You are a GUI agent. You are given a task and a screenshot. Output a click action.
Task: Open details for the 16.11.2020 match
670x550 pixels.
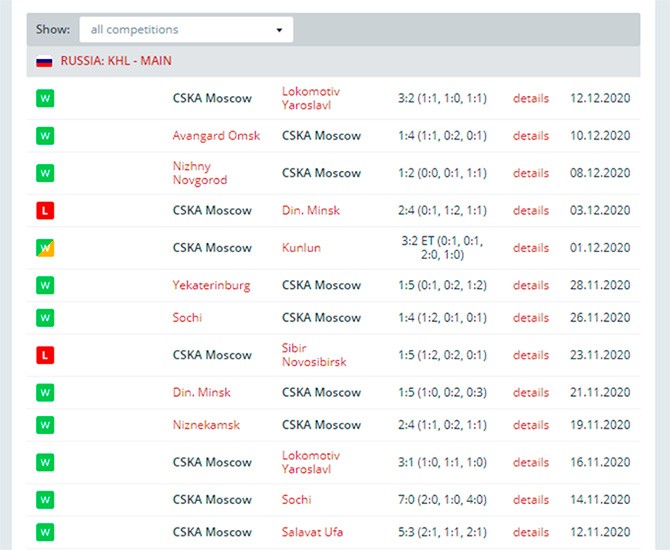pos(531,462)
